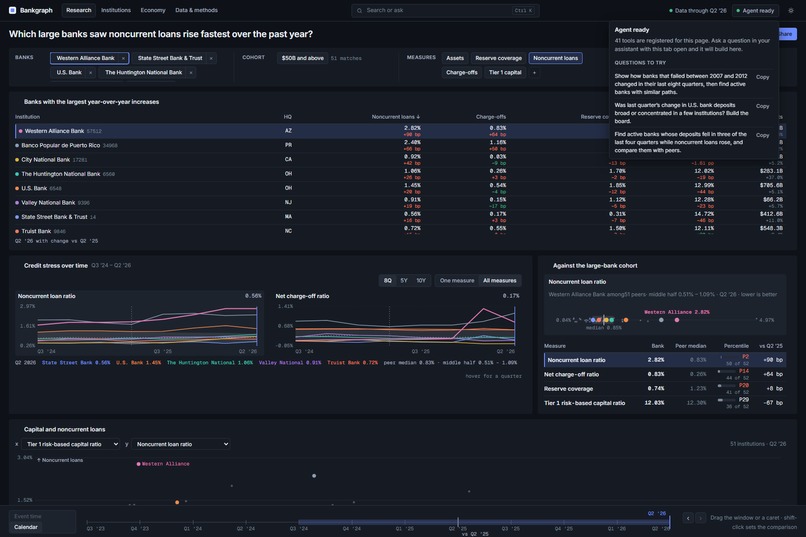Screen dimensions: 806x537
Task: Open the Economy tab
Action: pyautogui.click(x=153, y=10)
